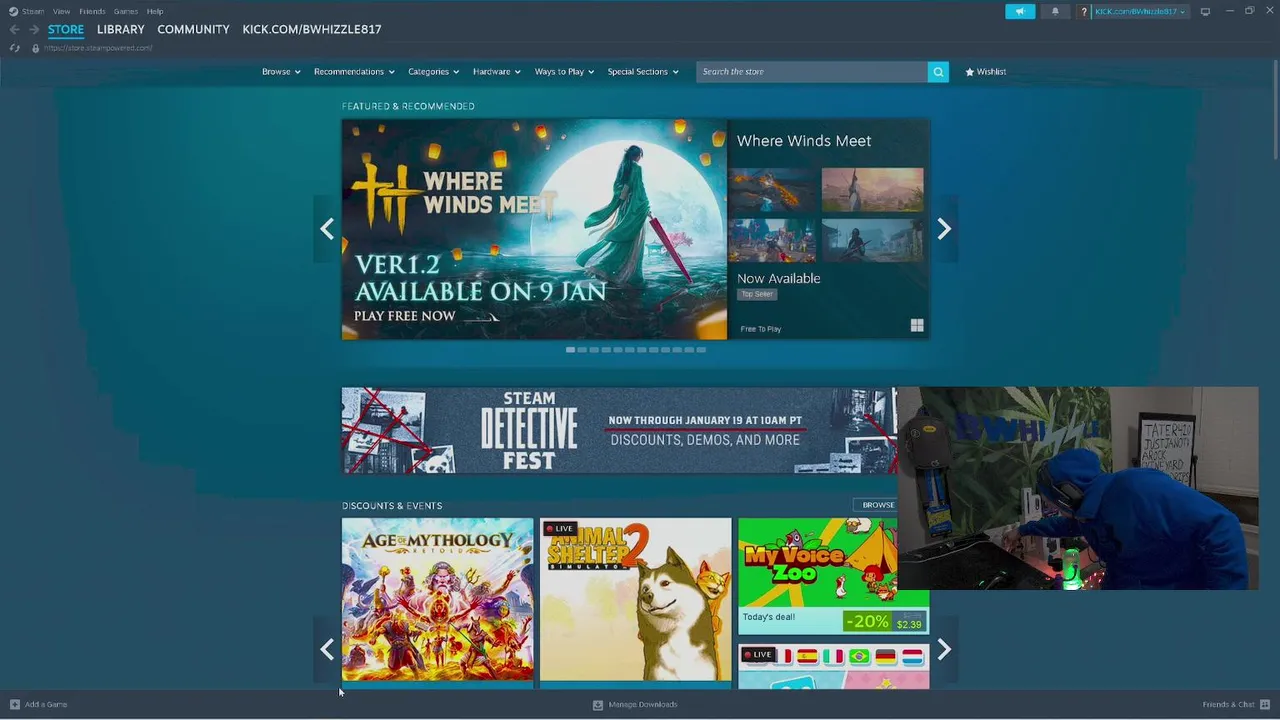
Task: Click the Steam logo icon in menu bar
Action: tap(13, 11)
